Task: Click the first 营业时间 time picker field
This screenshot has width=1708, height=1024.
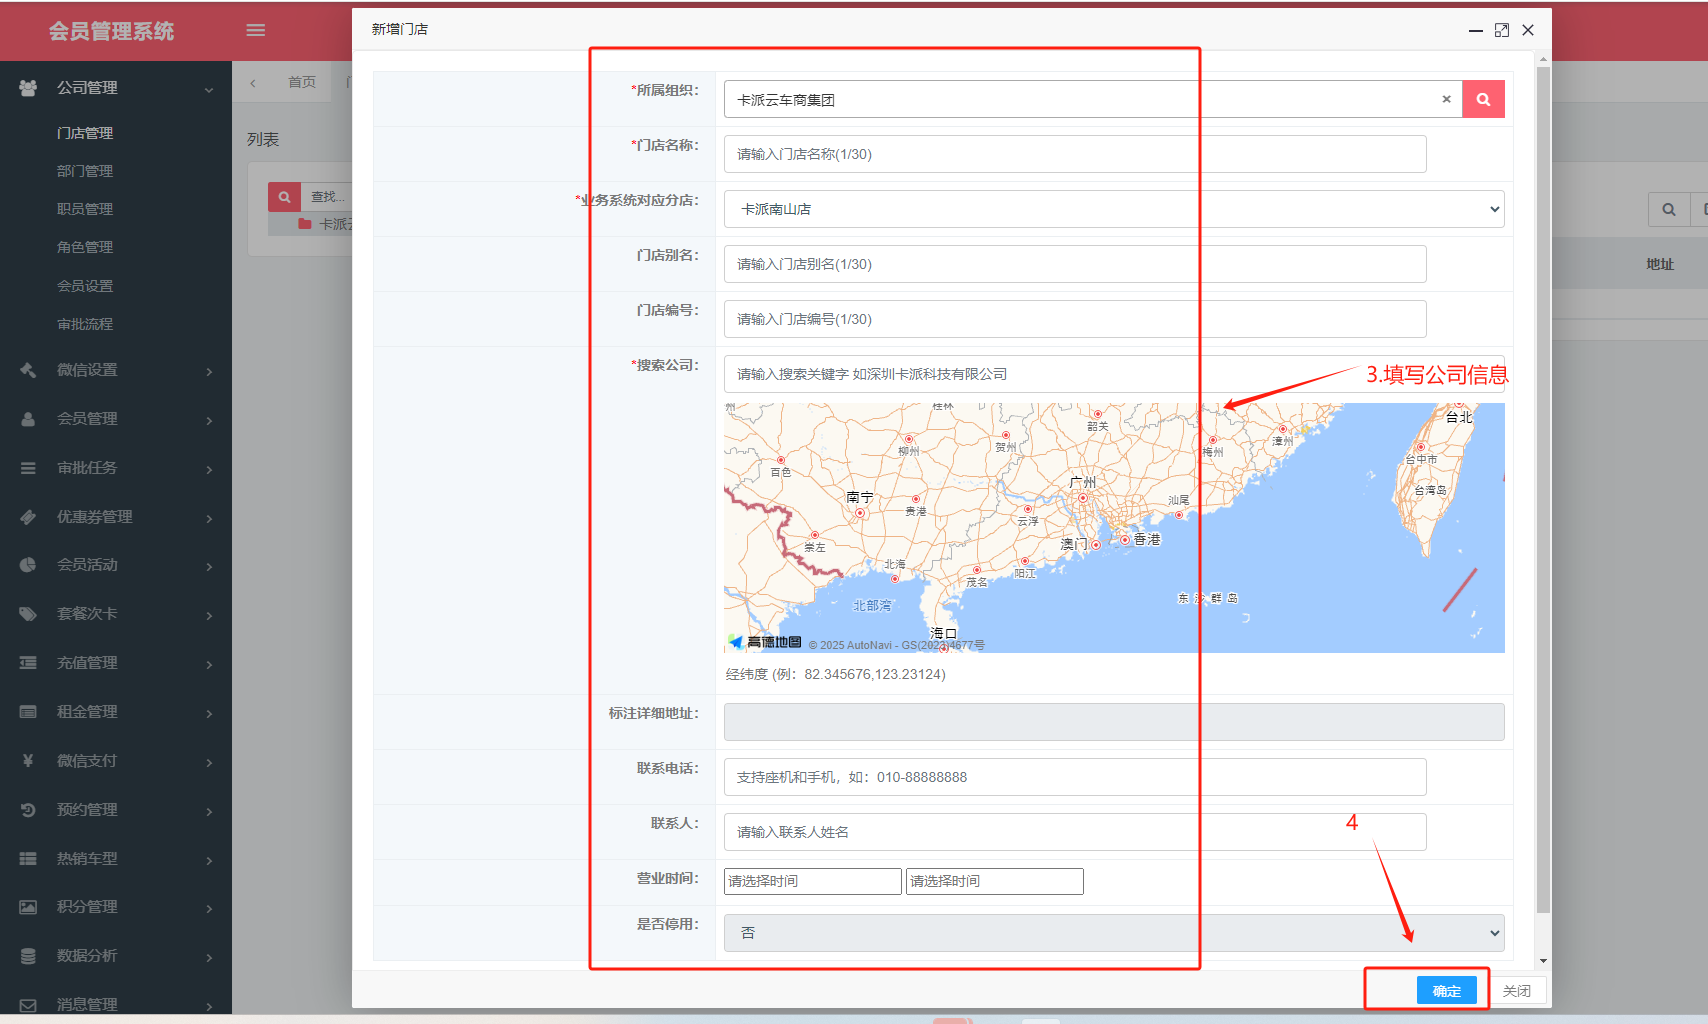Action: tap(812, 881)
